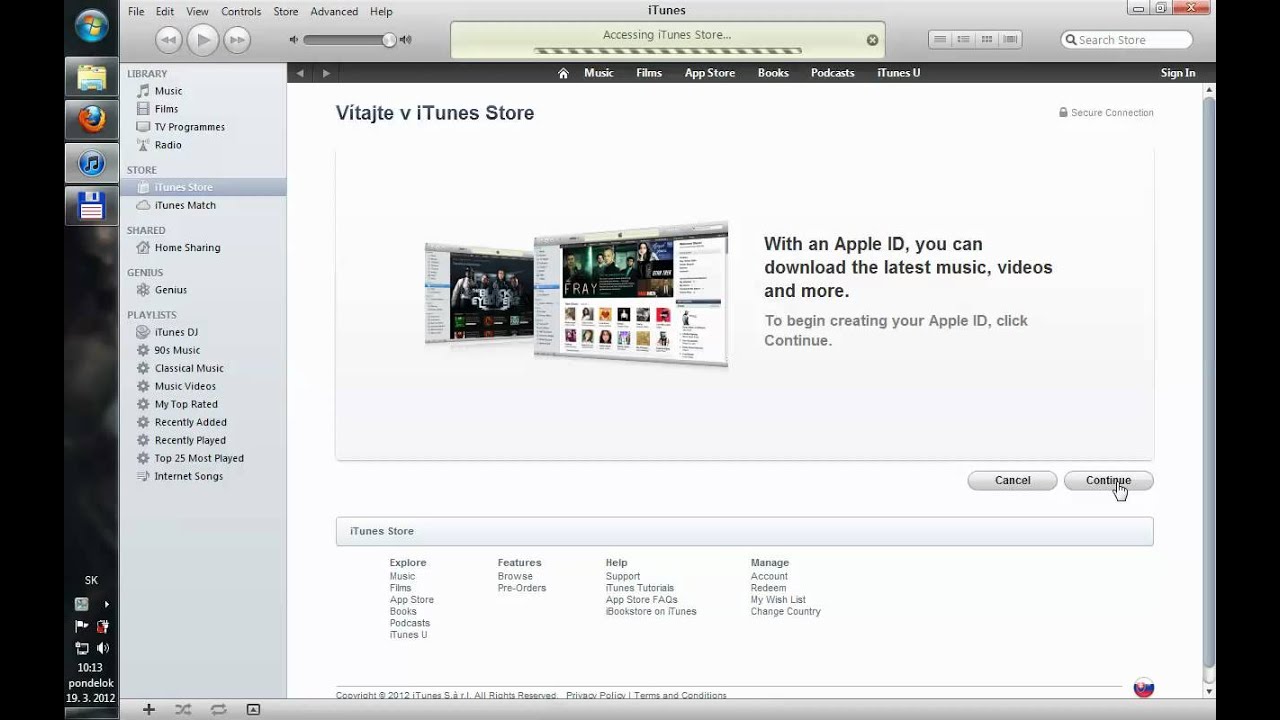Image resolution: width=1280 pixels, height=720 pixels.
Task: Open the File menu
Action: click(136, 11)
